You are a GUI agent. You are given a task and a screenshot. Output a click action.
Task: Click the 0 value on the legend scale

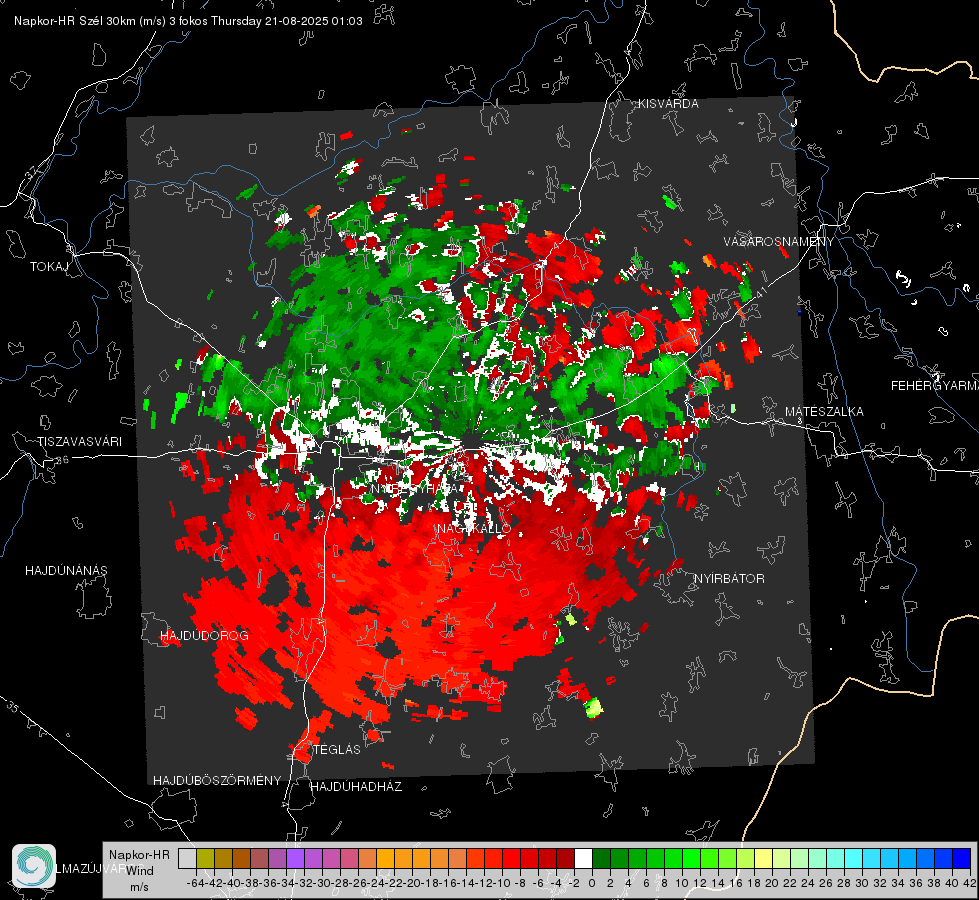point(592,883)
